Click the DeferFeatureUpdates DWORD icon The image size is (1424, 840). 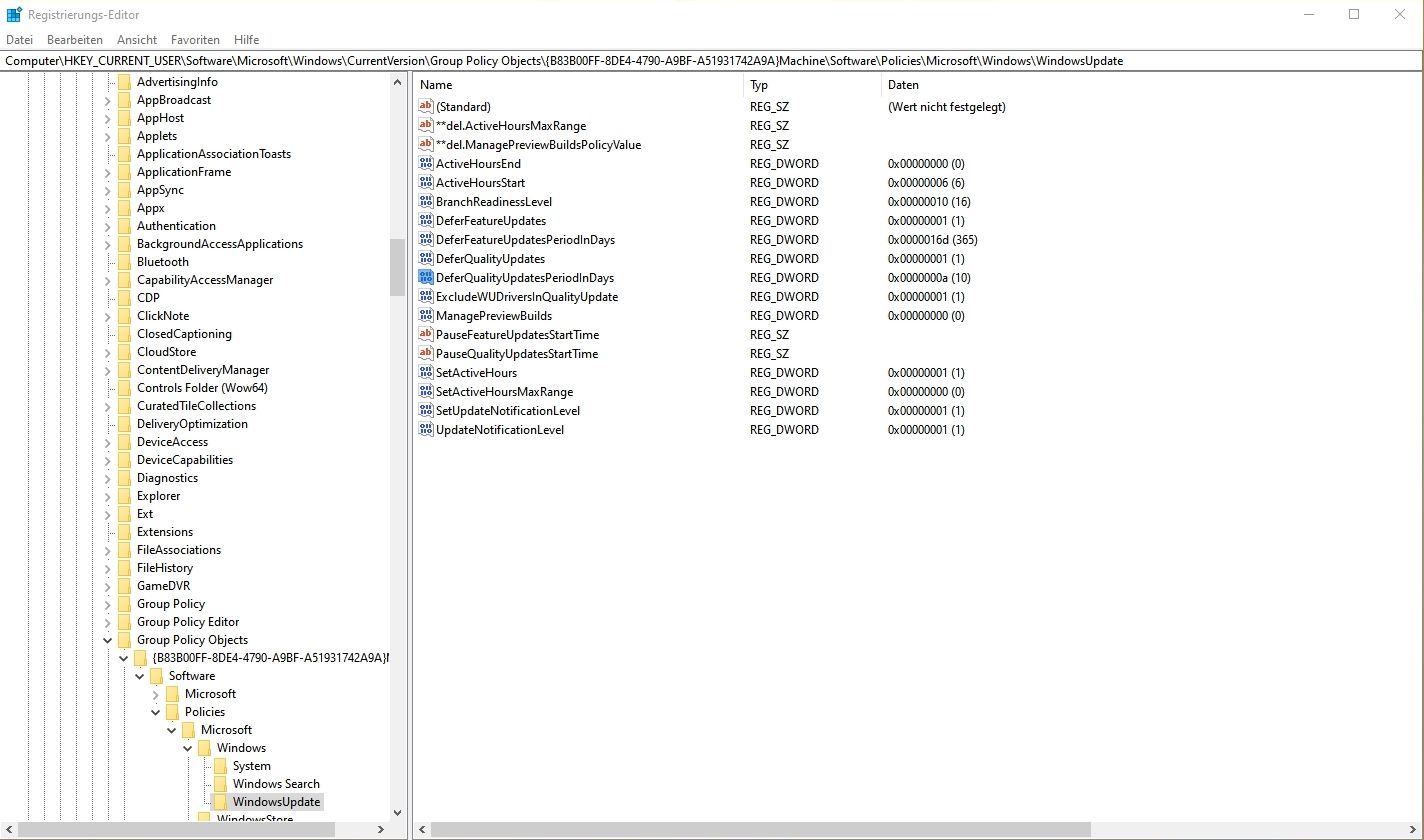pyautogui.click(x=426, y=220)
